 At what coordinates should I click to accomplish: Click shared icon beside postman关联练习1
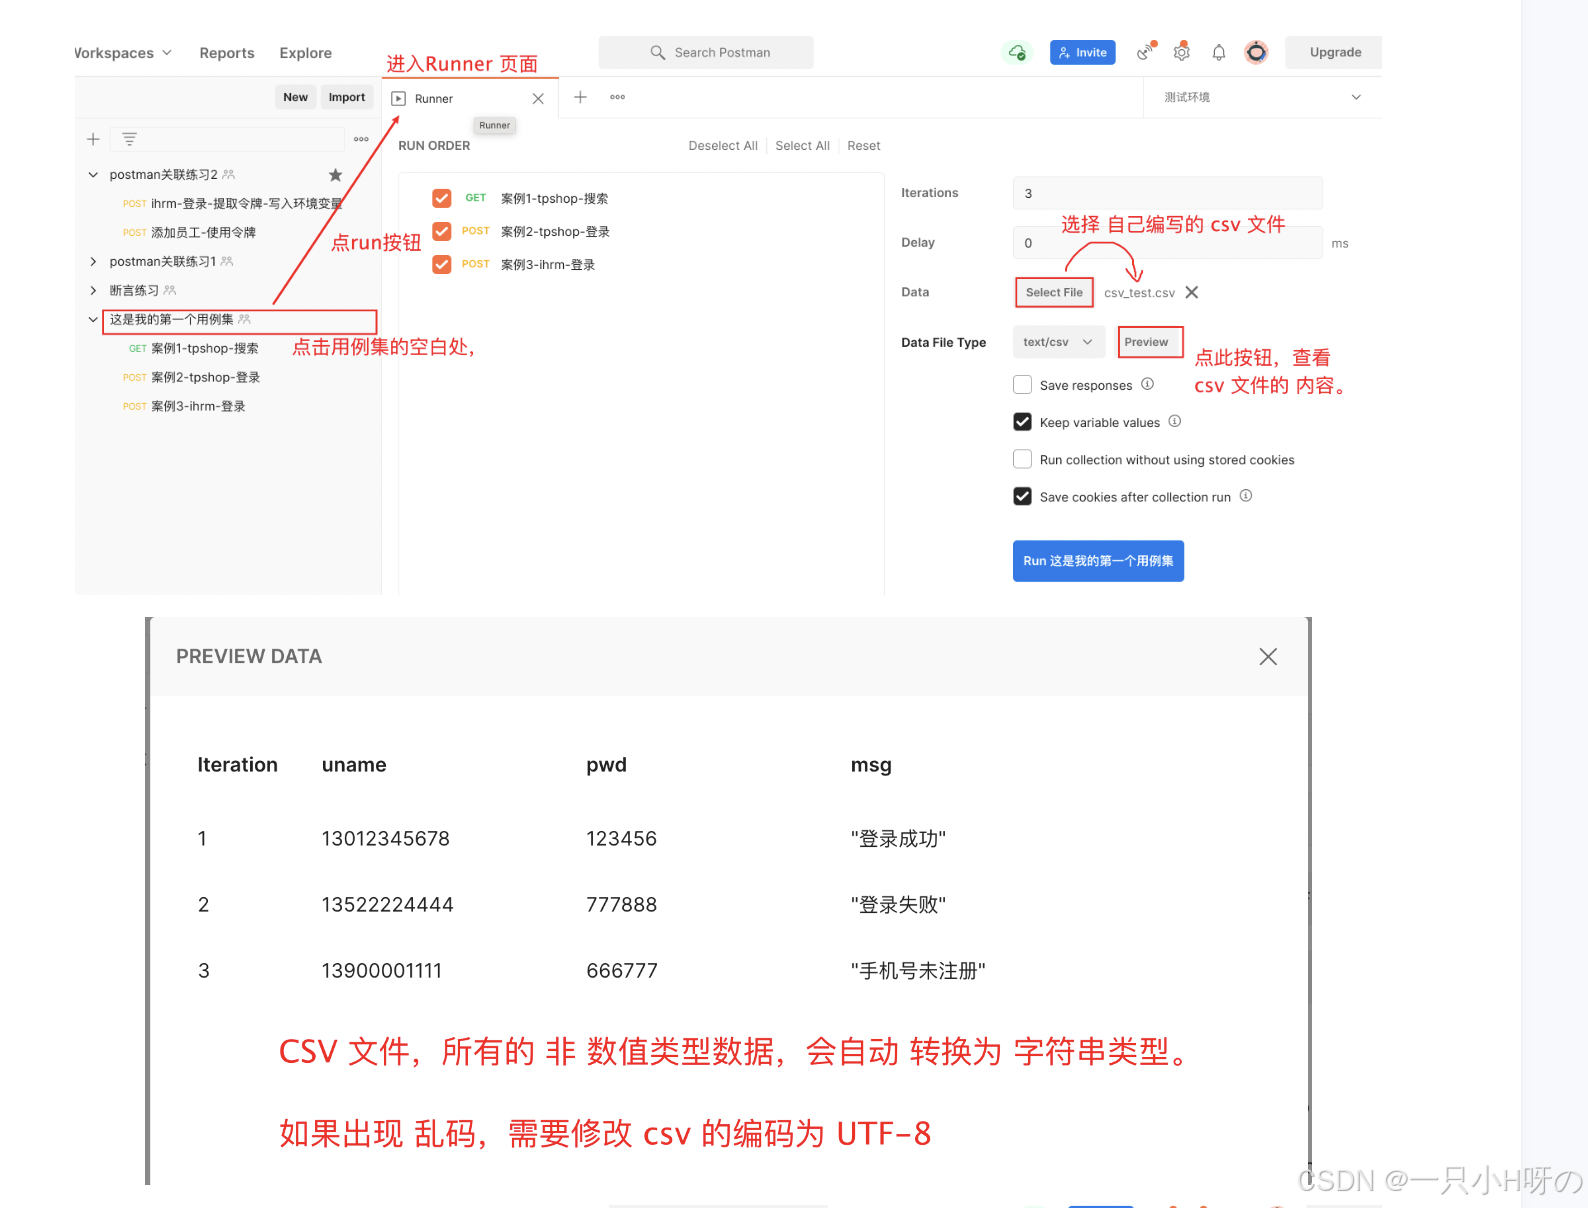227,261
